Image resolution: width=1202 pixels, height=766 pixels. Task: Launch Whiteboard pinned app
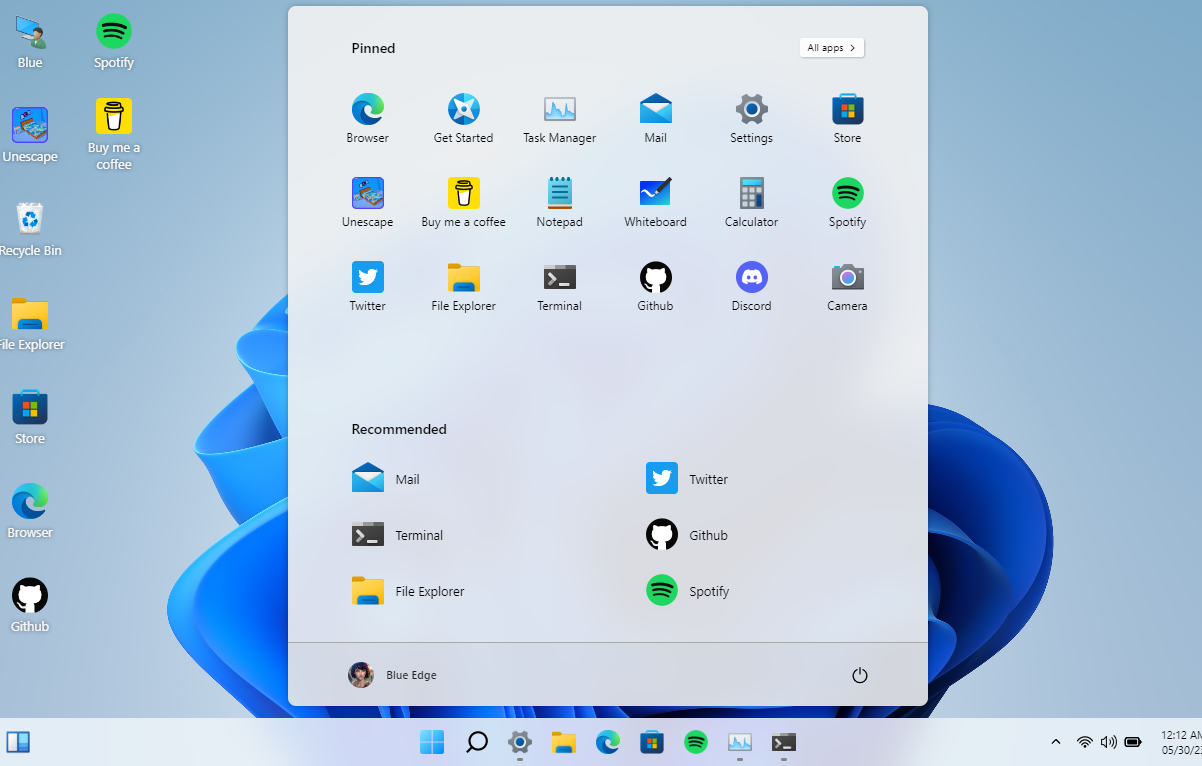[655, 202]
